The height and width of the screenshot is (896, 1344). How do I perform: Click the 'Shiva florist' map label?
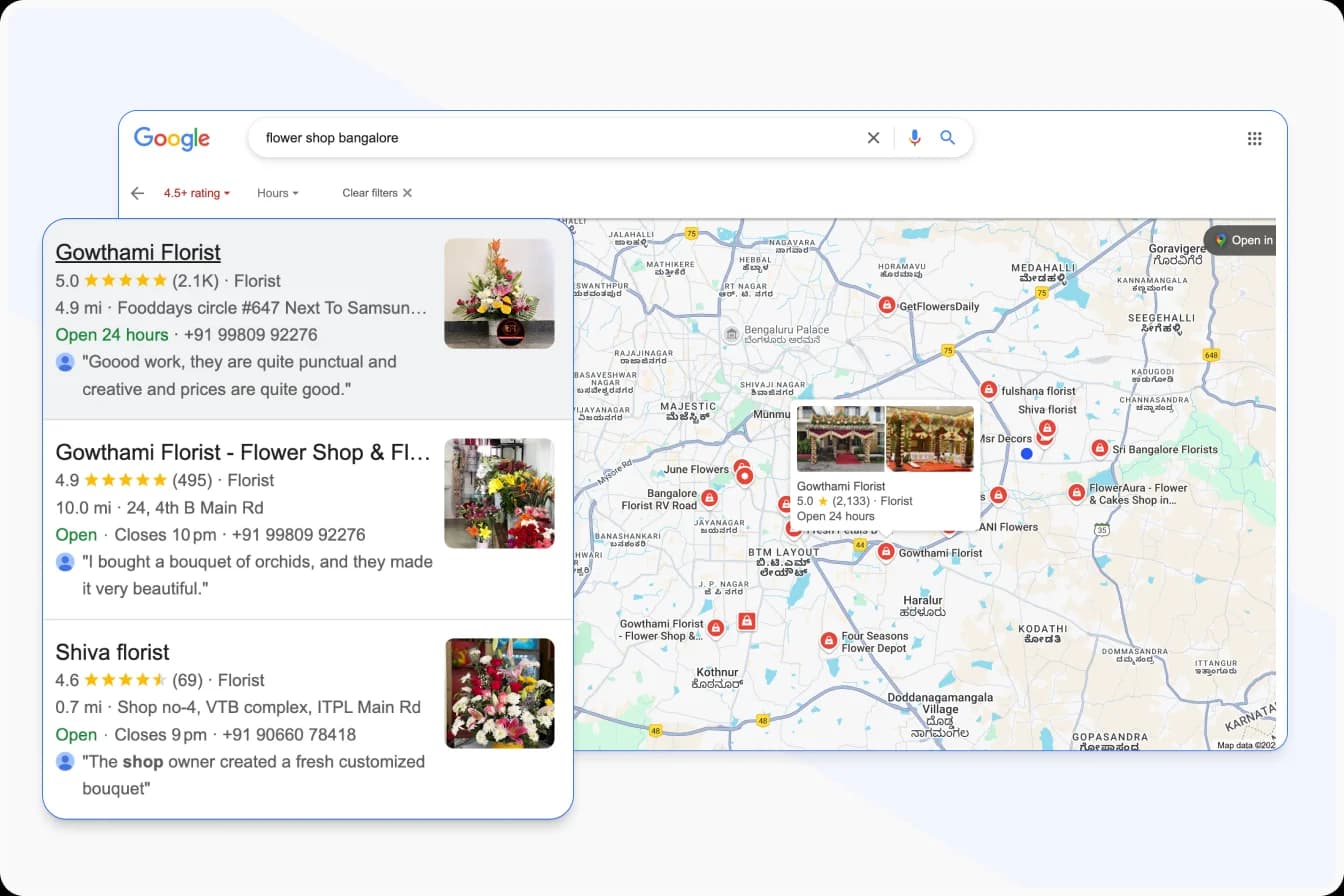point(1047,409)
